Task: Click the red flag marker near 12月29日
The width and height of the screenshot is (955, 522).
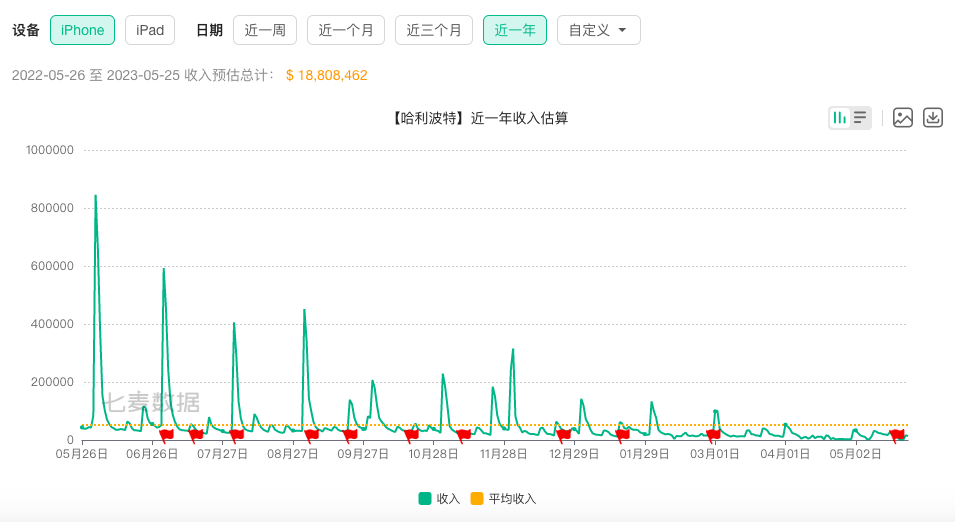Action: pyautogui.click(x=564, y=434)
